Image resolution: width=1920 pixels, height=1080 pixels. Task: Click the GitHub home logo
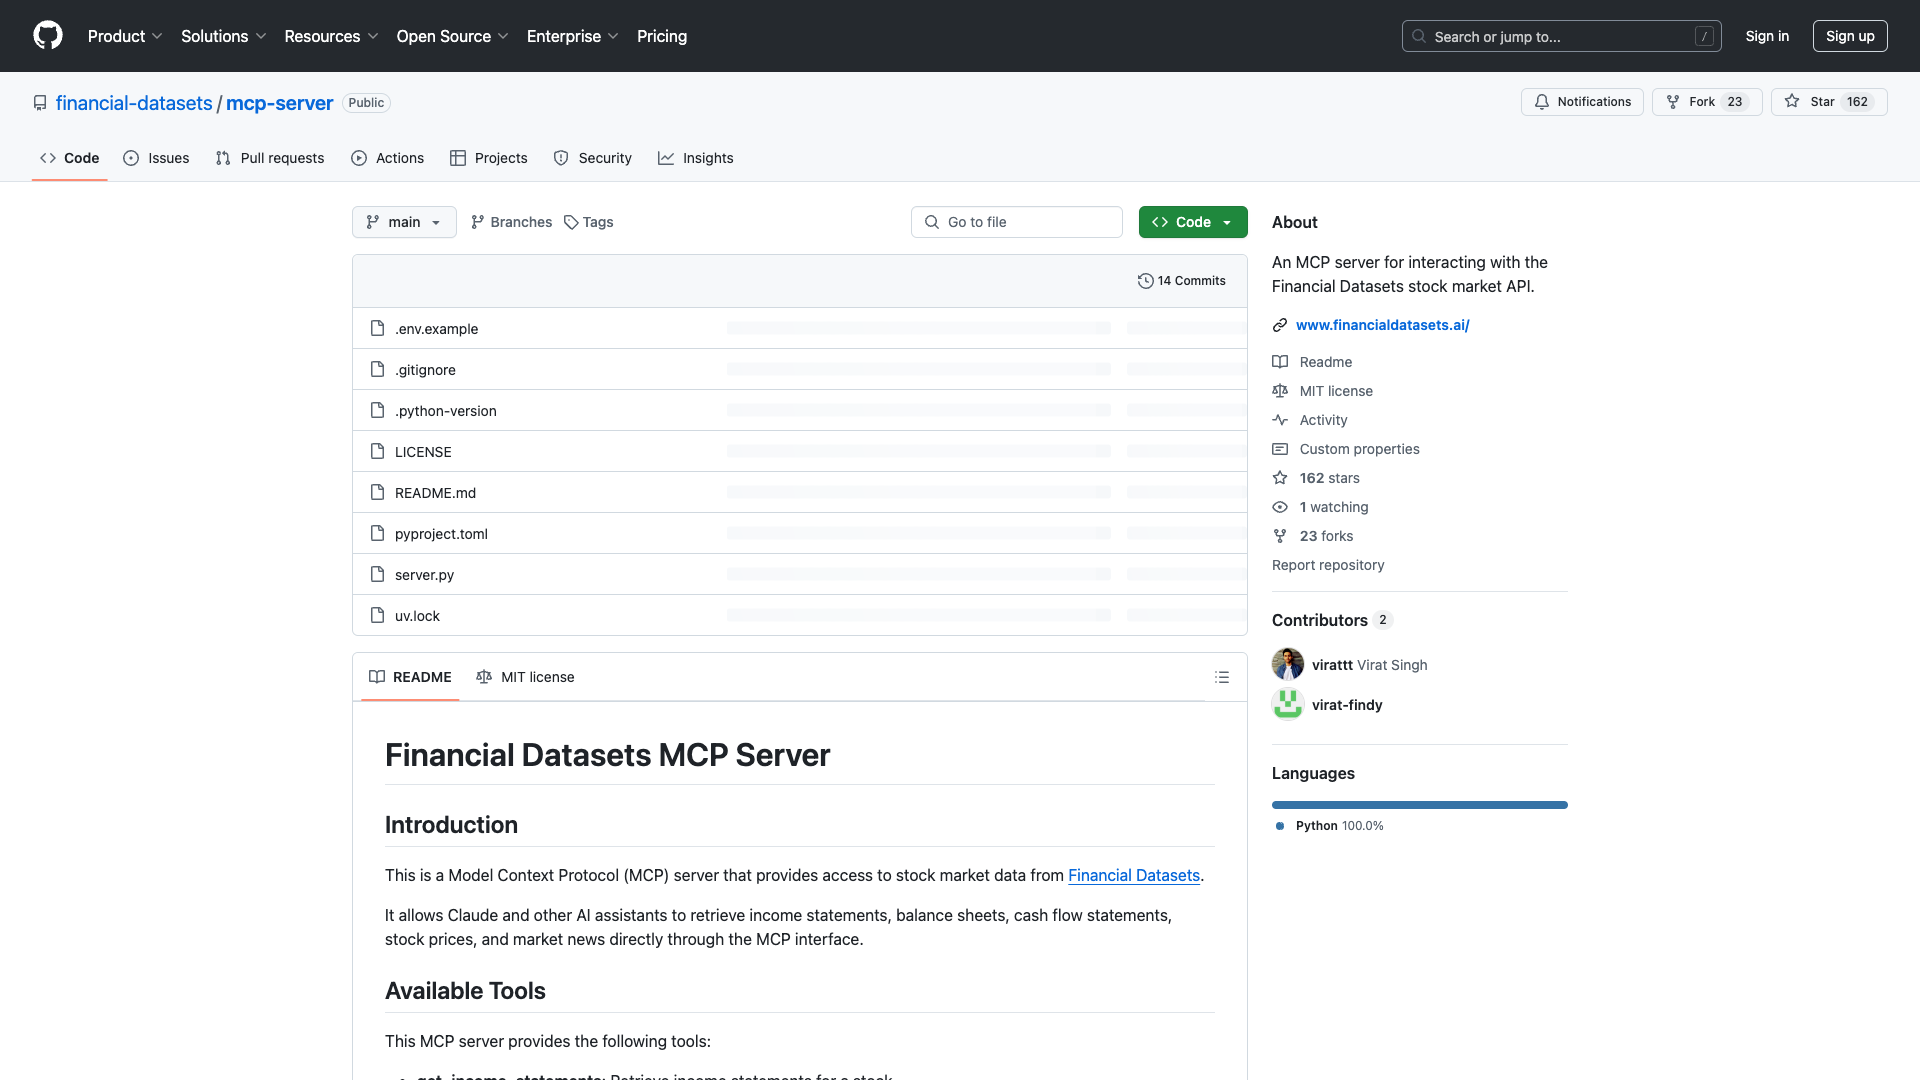tap(48, 36)
